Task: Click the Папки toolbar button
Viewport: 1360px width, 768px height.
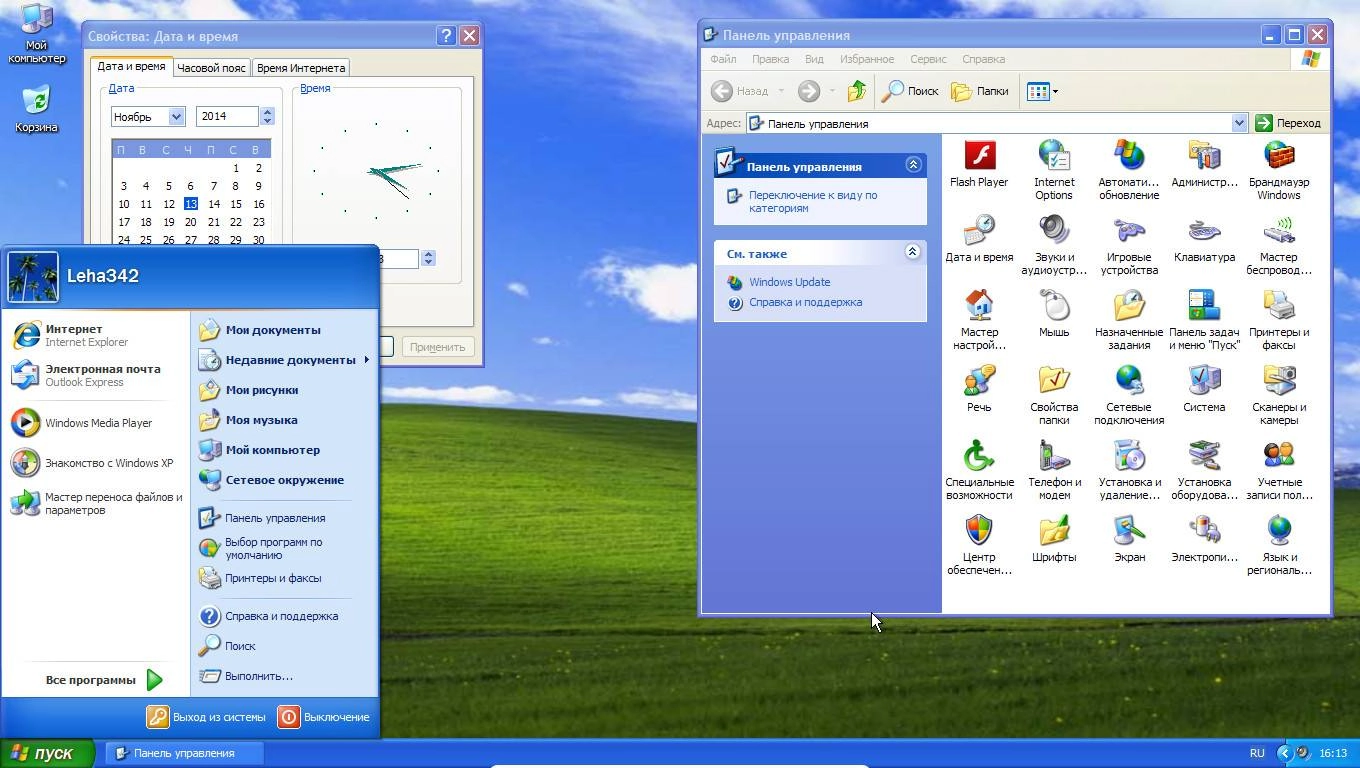Action: coord(980,91)
